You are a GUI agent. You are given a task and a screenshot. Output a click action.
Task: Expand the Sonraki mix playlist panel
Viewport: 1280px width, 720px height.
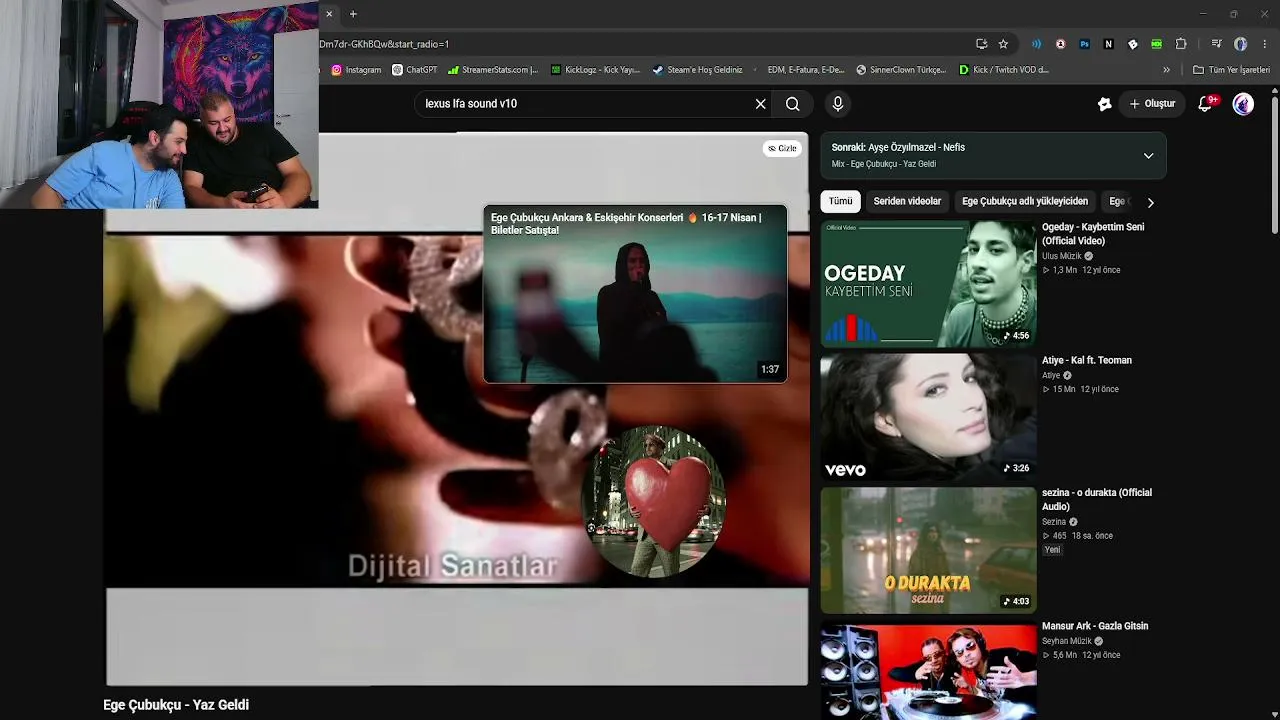(1148, 156)
